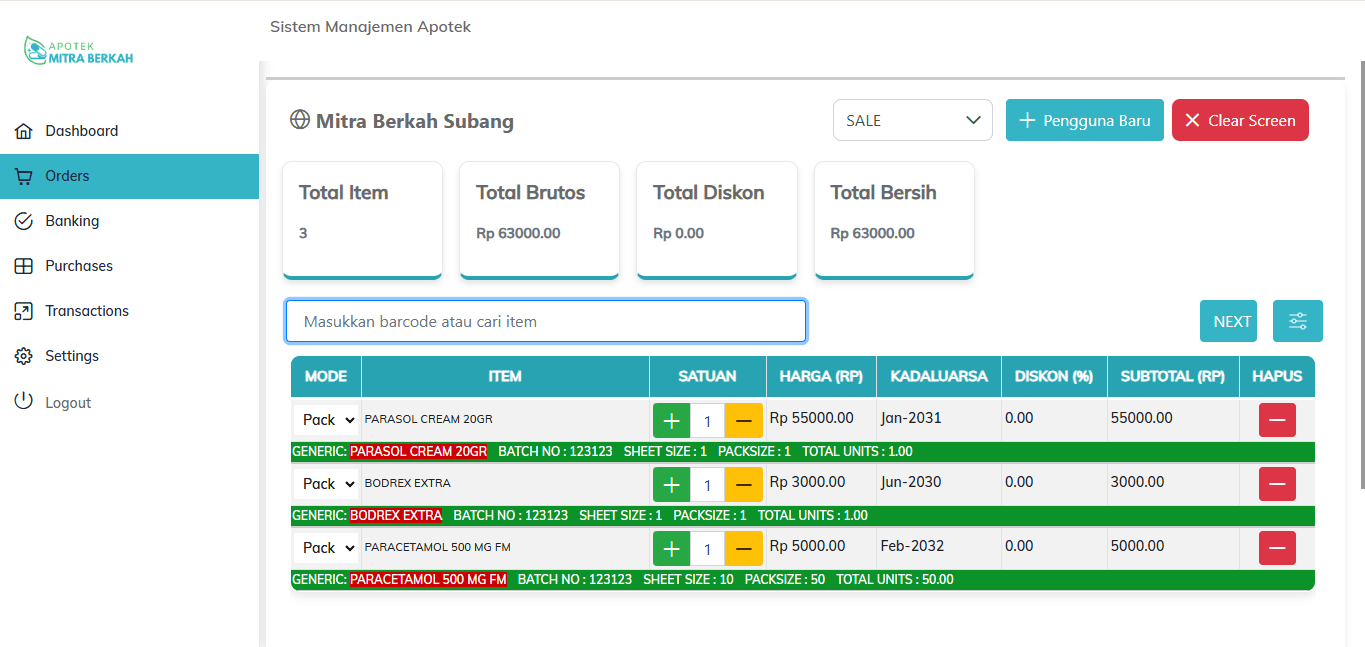Click the Pengguna Baru button
Viewport: 1365px width, 647px height.
click(x=1084, y=120)
